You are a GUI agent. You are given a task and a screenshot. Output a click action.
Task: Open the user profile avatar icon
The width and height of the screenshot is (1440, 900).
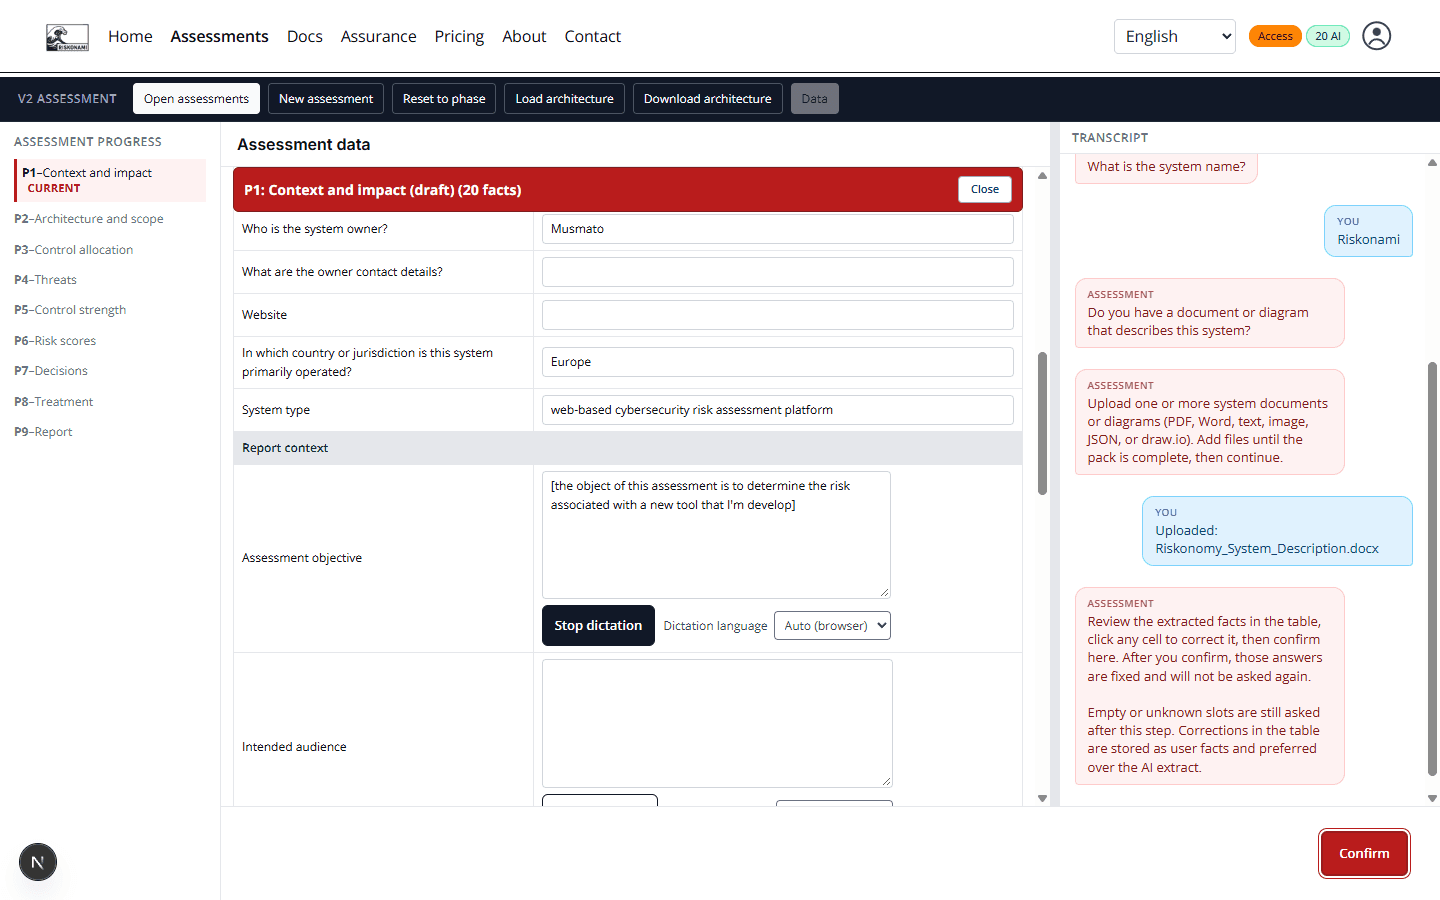[x=1377, y=36]
